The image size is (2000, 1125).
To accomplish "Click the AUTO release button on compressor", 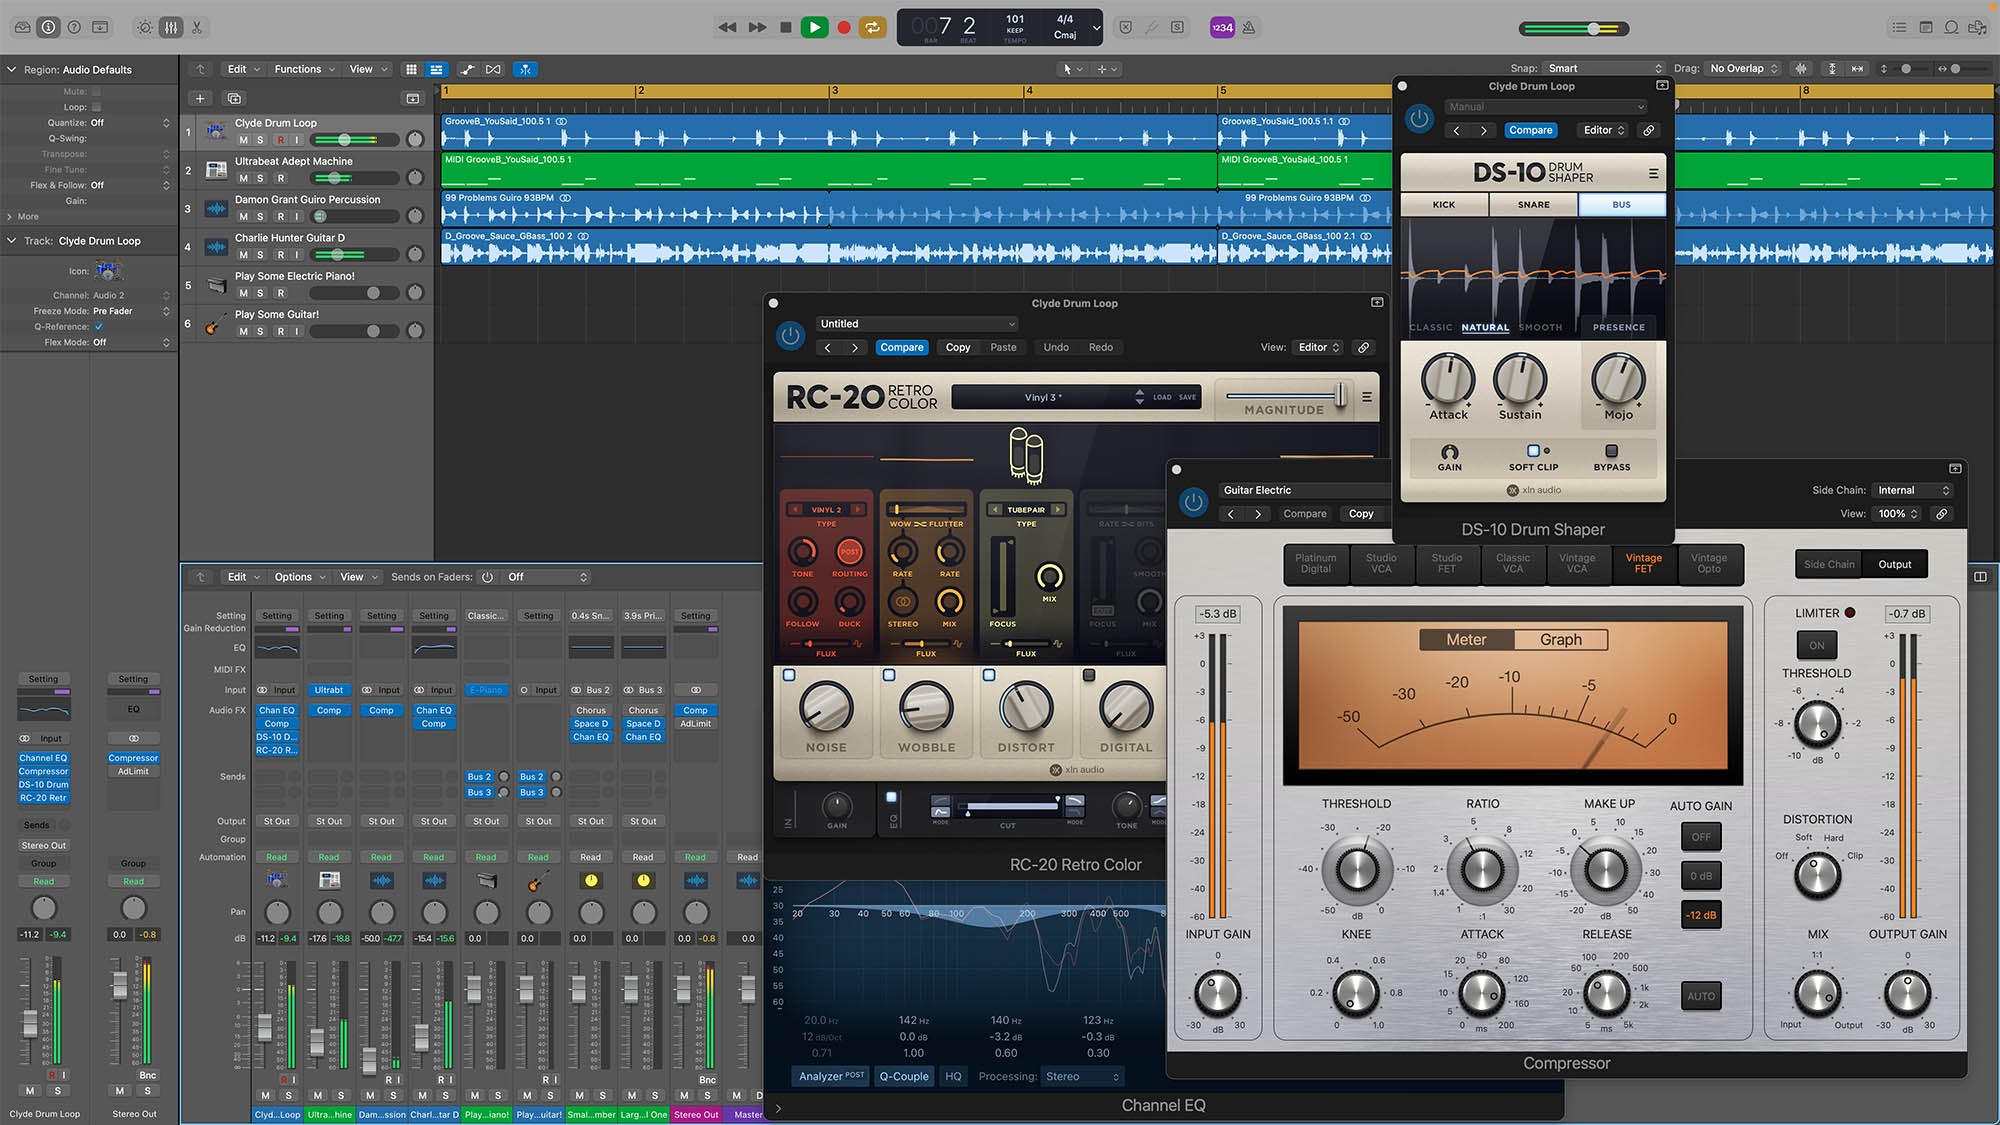I will coord(1700,996).
